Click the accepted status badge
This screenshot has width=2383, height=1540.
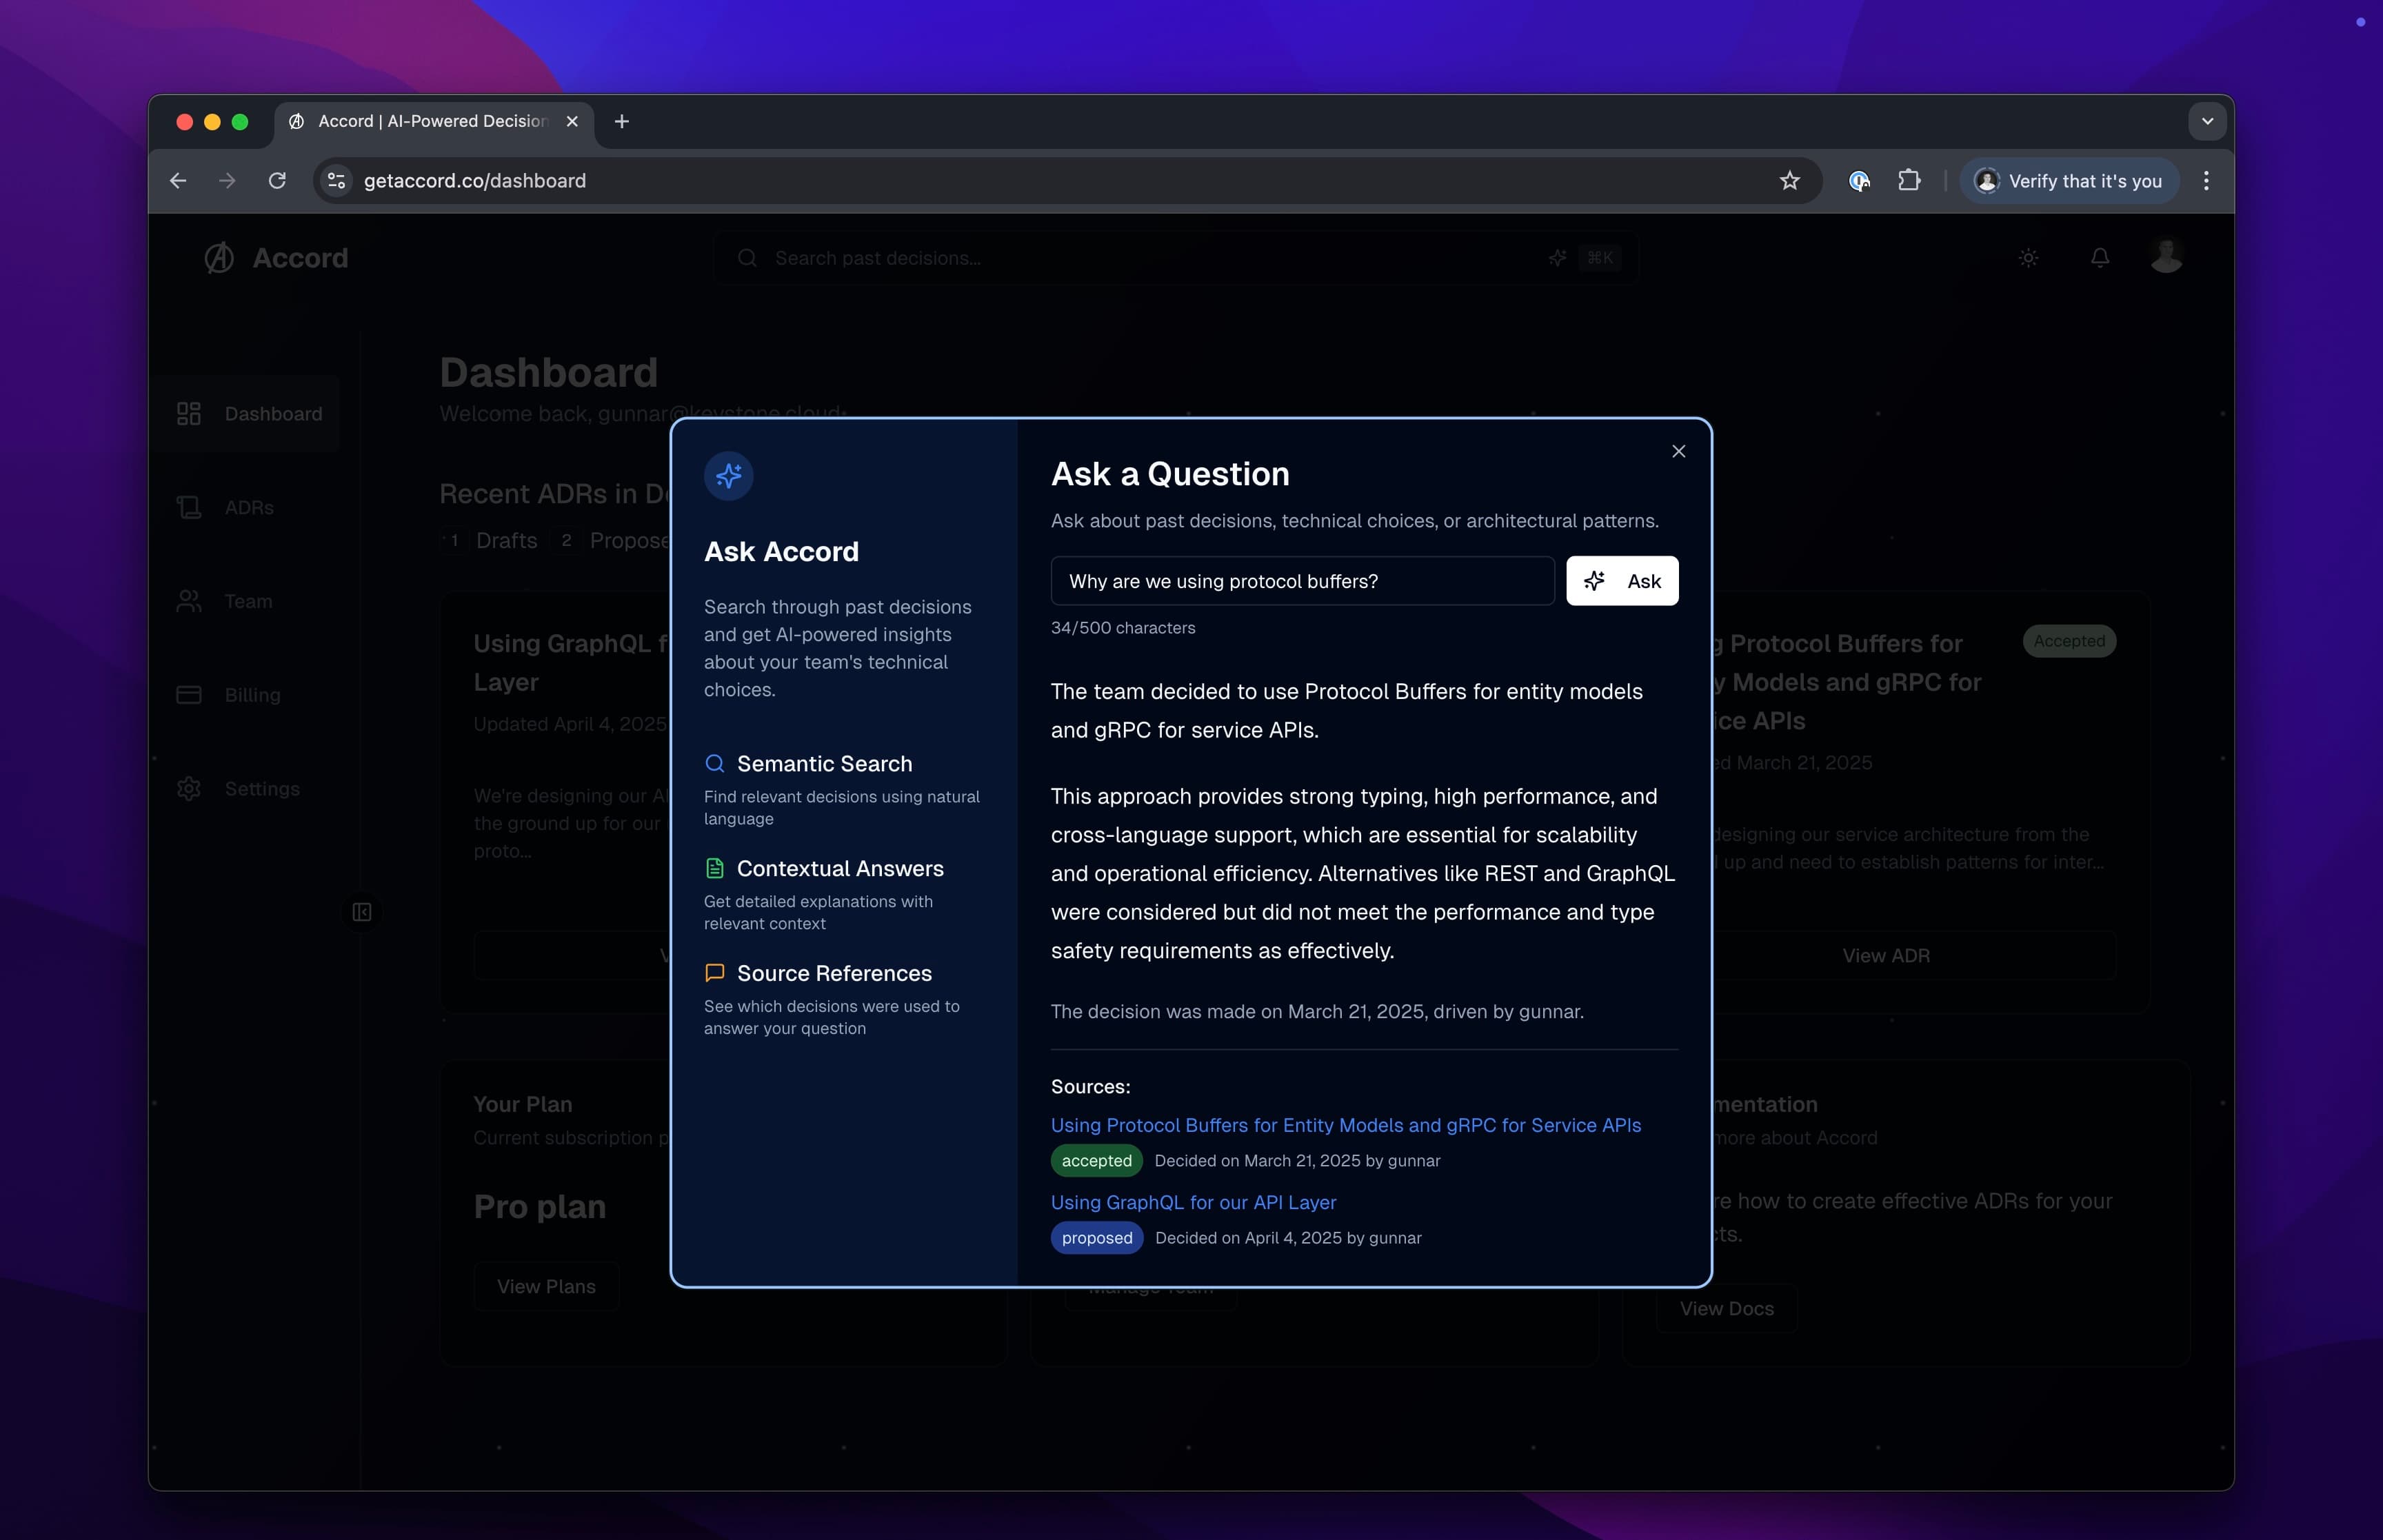1096,1161
